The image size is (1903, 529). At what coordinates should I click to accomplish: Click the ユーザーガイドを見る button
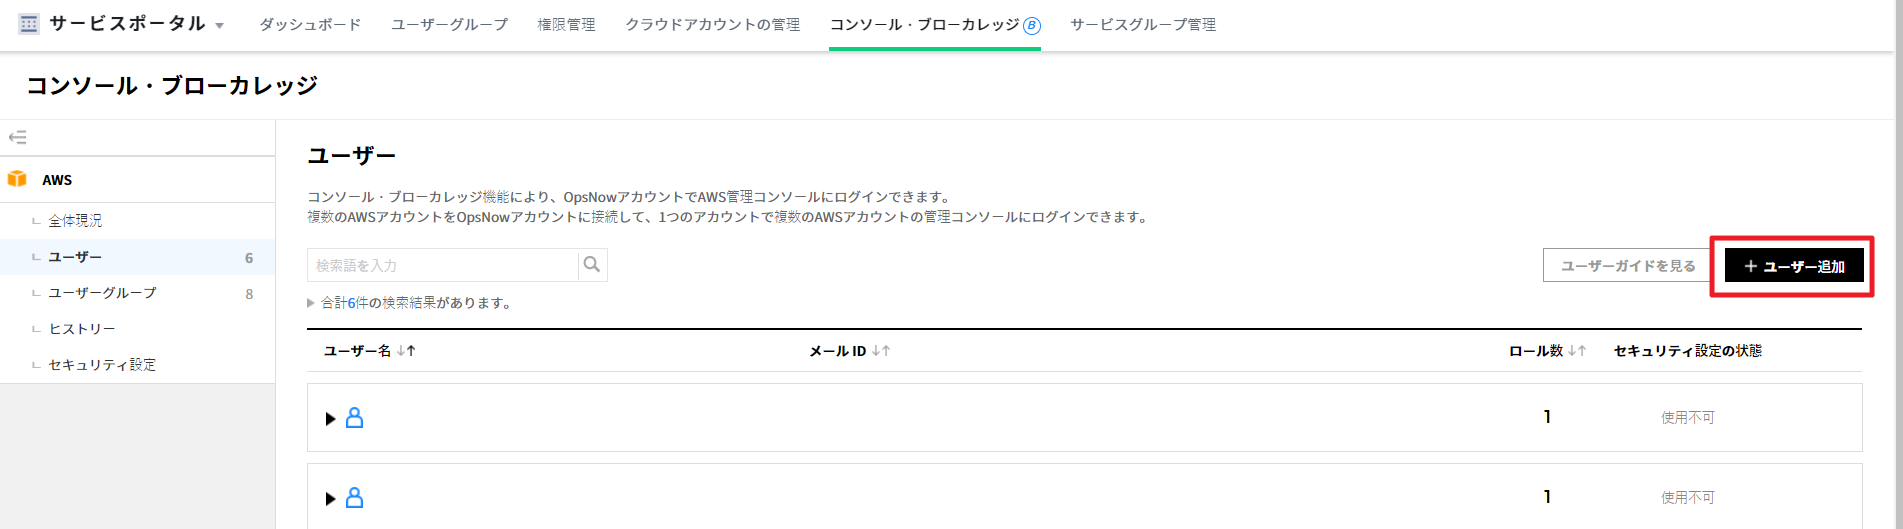click(1627, 266)
